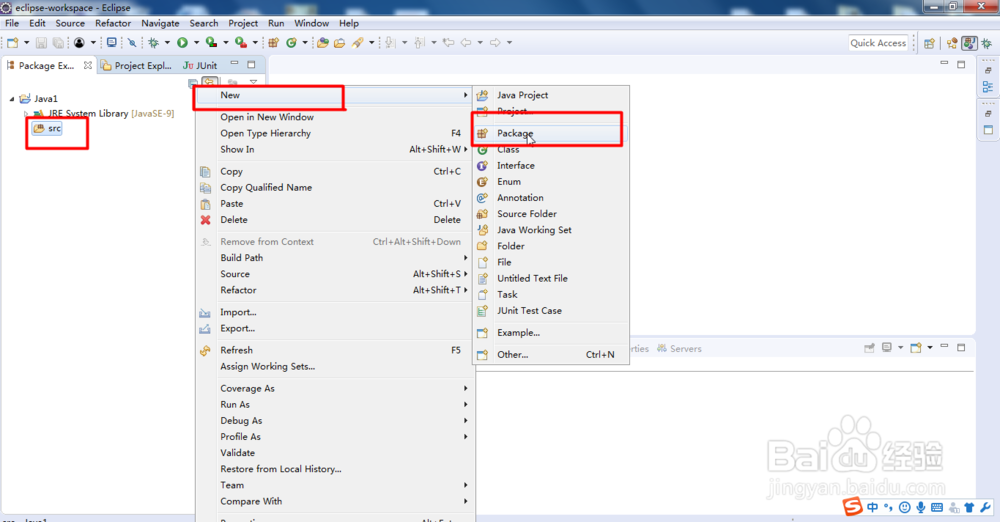Click the Forward navigation arrow icon
Viewport: 1000px width, 522px height.
click(496, 43)
